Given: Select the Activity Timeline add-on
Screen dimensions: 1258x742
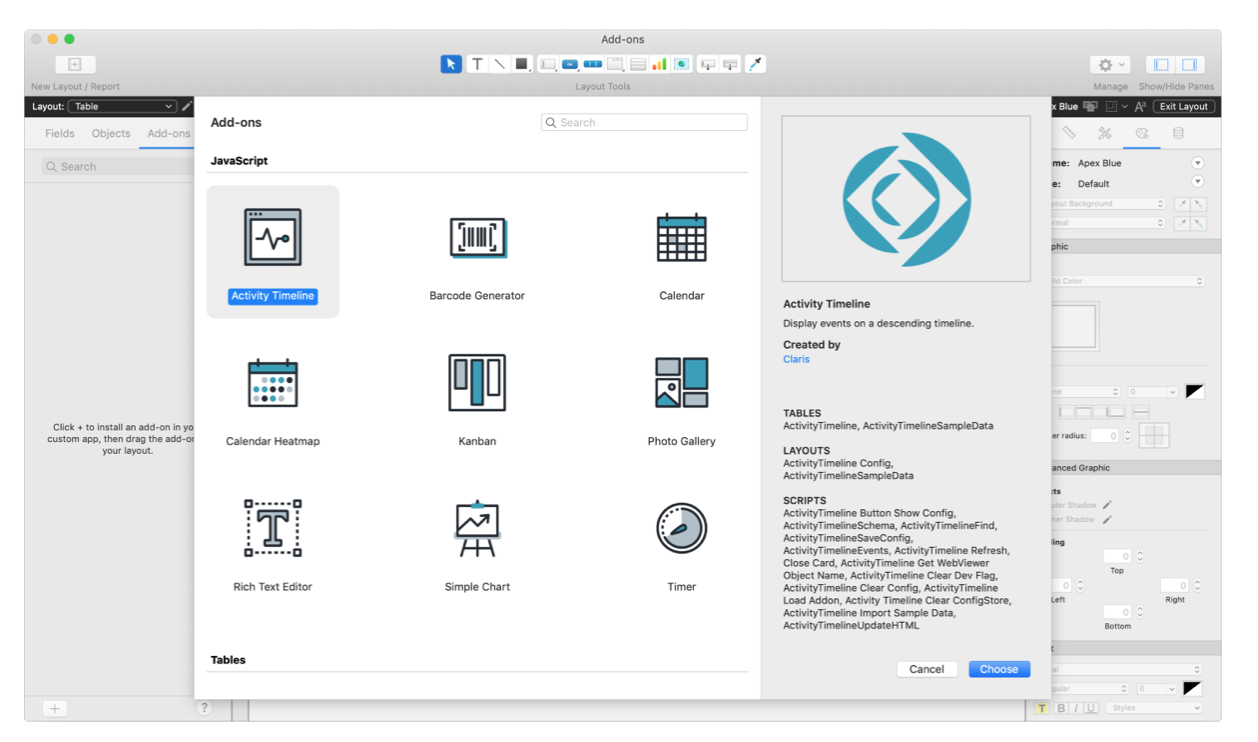Looking at the screenshot, I should [273, 252].
